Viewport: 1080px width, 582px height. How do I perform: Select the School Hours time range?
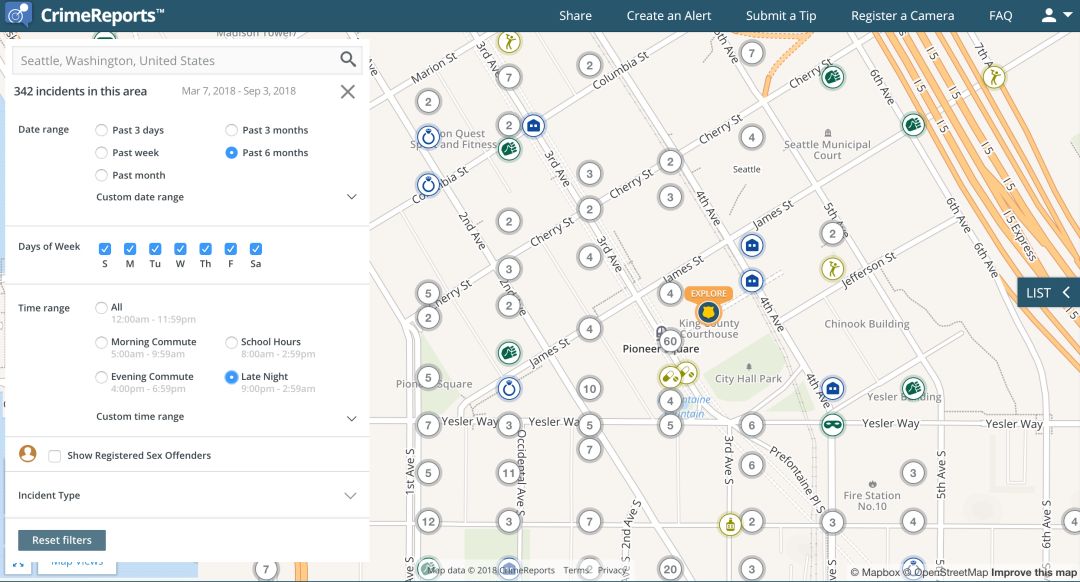(231, 342)
